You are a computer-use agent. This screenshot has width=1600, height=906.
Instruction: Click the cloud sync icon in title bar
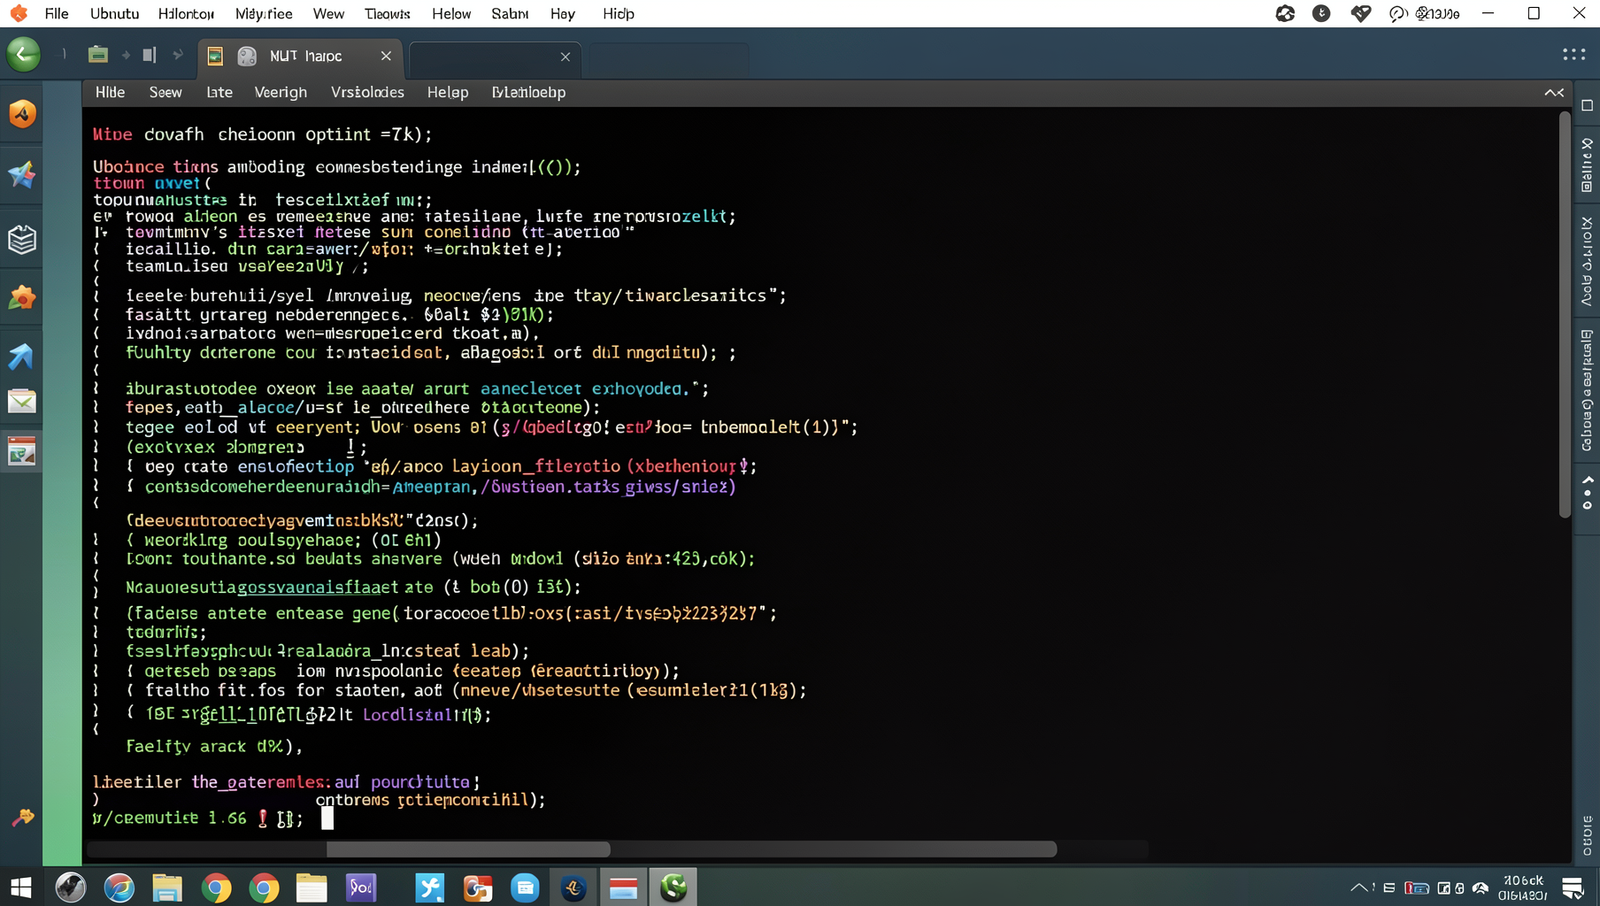pyautogui.click(x=1285, y=13)
